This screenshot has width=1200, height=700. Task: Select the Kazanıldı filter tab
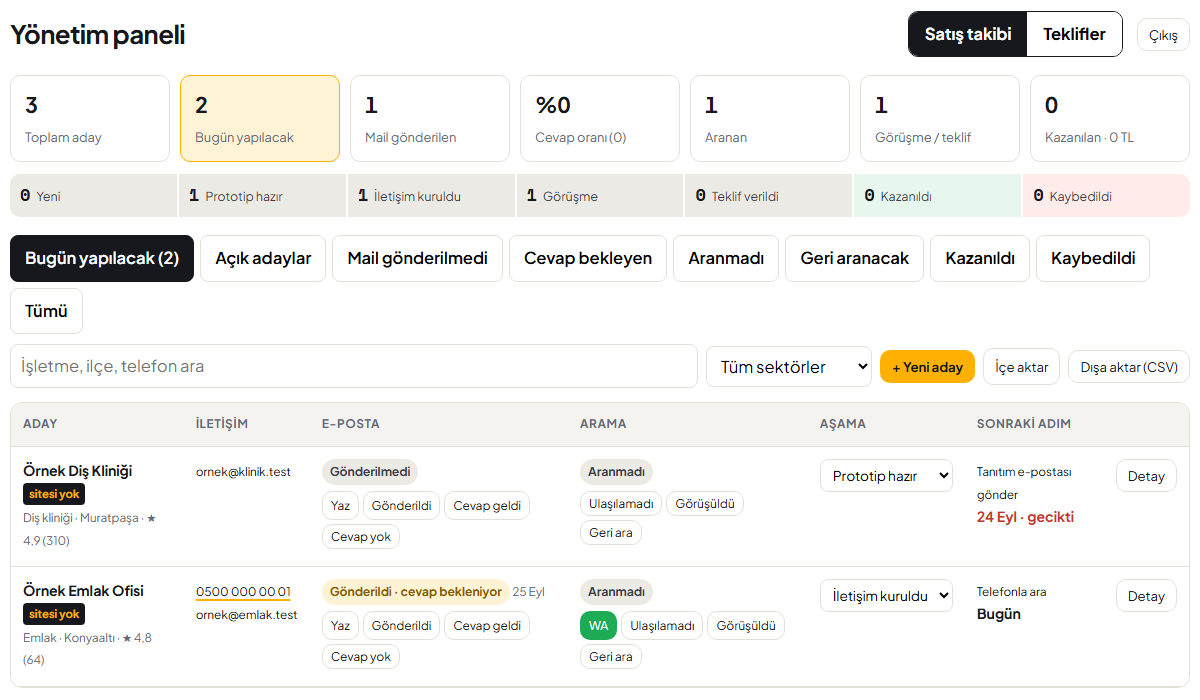(980, 259)
